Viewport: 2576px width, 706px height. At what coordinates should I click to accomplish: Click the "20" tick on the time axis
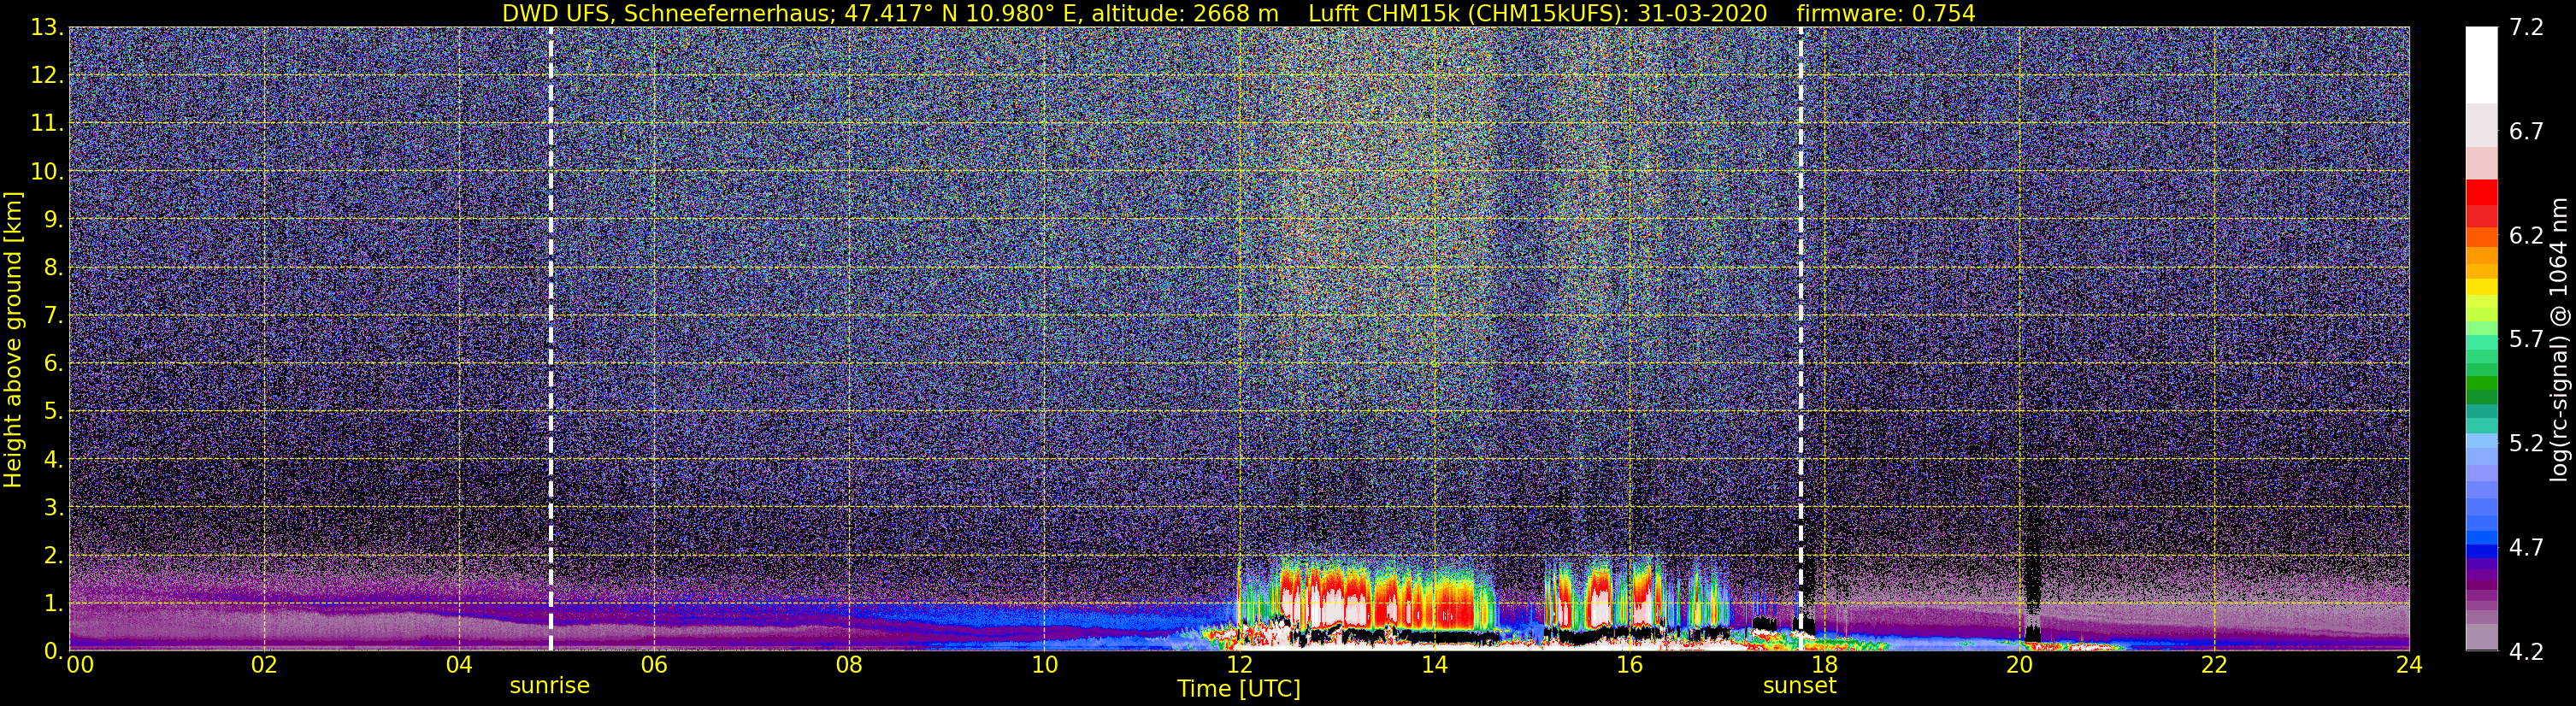(2019, 666)
